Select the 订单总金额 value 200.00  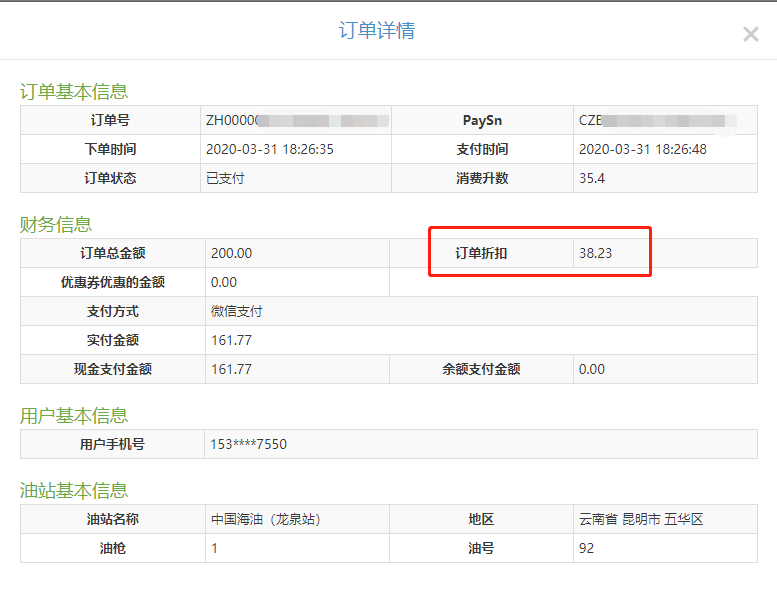point(231,254)
